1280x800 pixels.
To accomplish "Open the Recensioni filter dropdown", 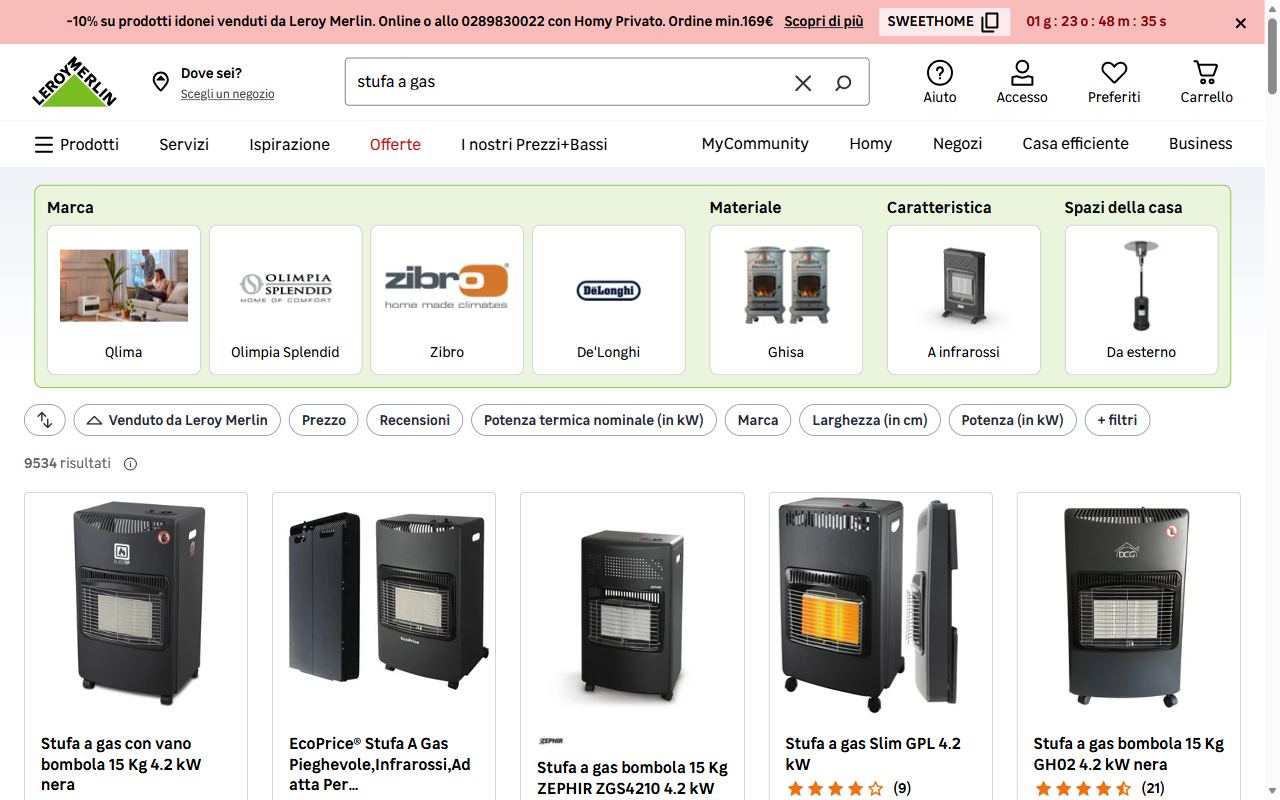I will pos(415,420).
